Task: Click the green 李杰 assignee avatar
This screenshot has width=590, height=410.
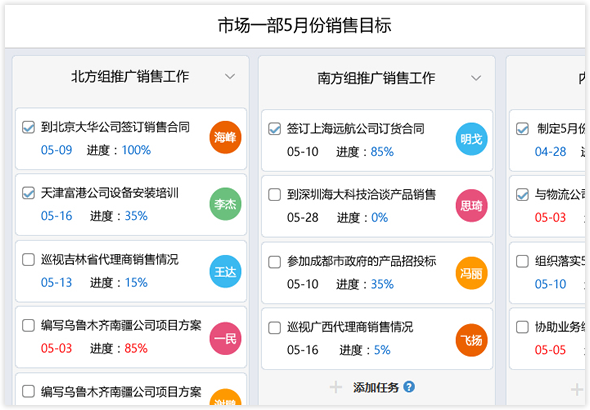Action: pyautogui.click(x=225, y=204)
